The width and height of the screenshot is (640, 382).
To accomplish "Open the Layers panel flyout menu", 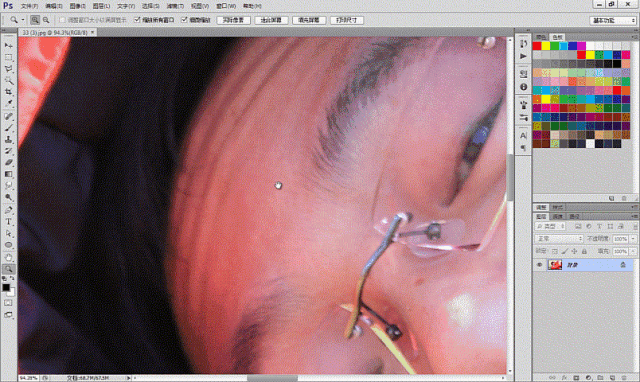I will pyautogui.click(x=634, y=216).
